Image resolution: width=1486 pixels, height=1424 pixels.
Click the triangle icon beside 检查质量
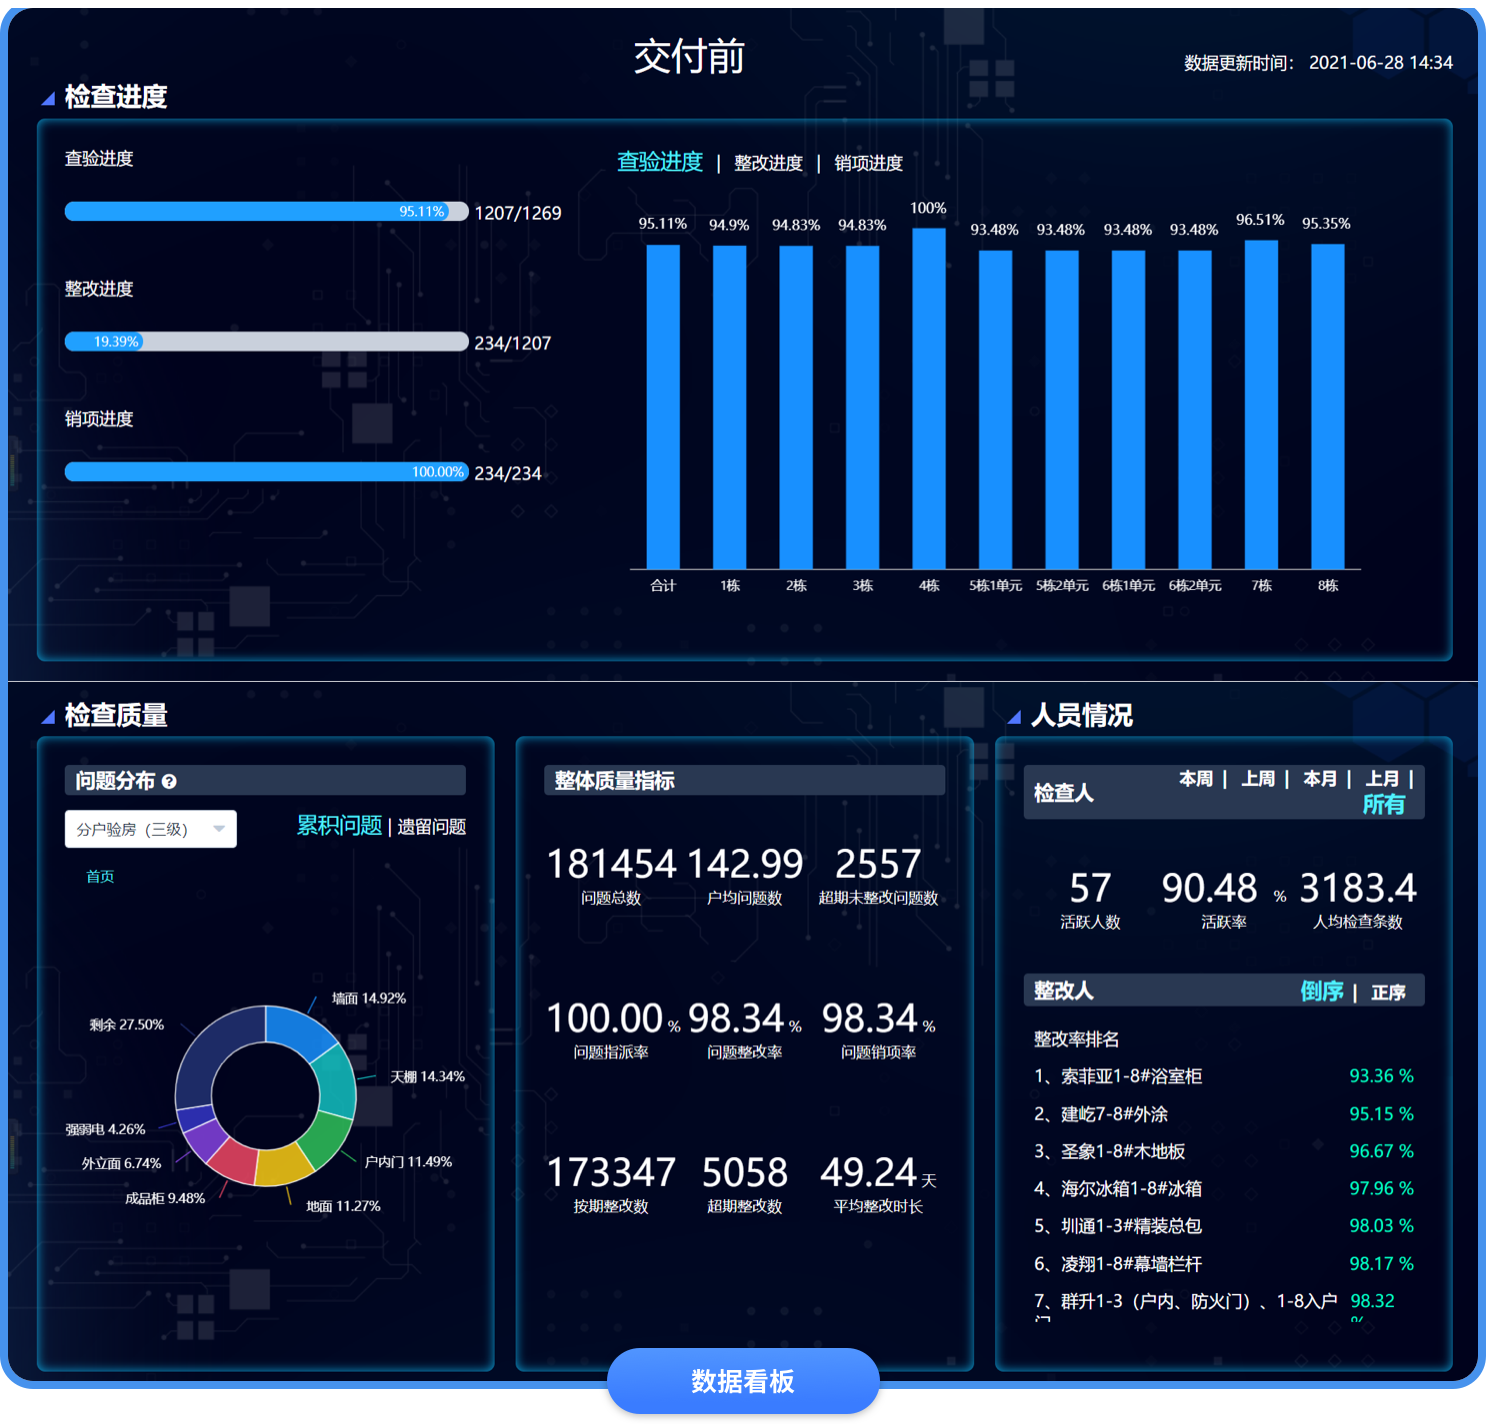47,717
